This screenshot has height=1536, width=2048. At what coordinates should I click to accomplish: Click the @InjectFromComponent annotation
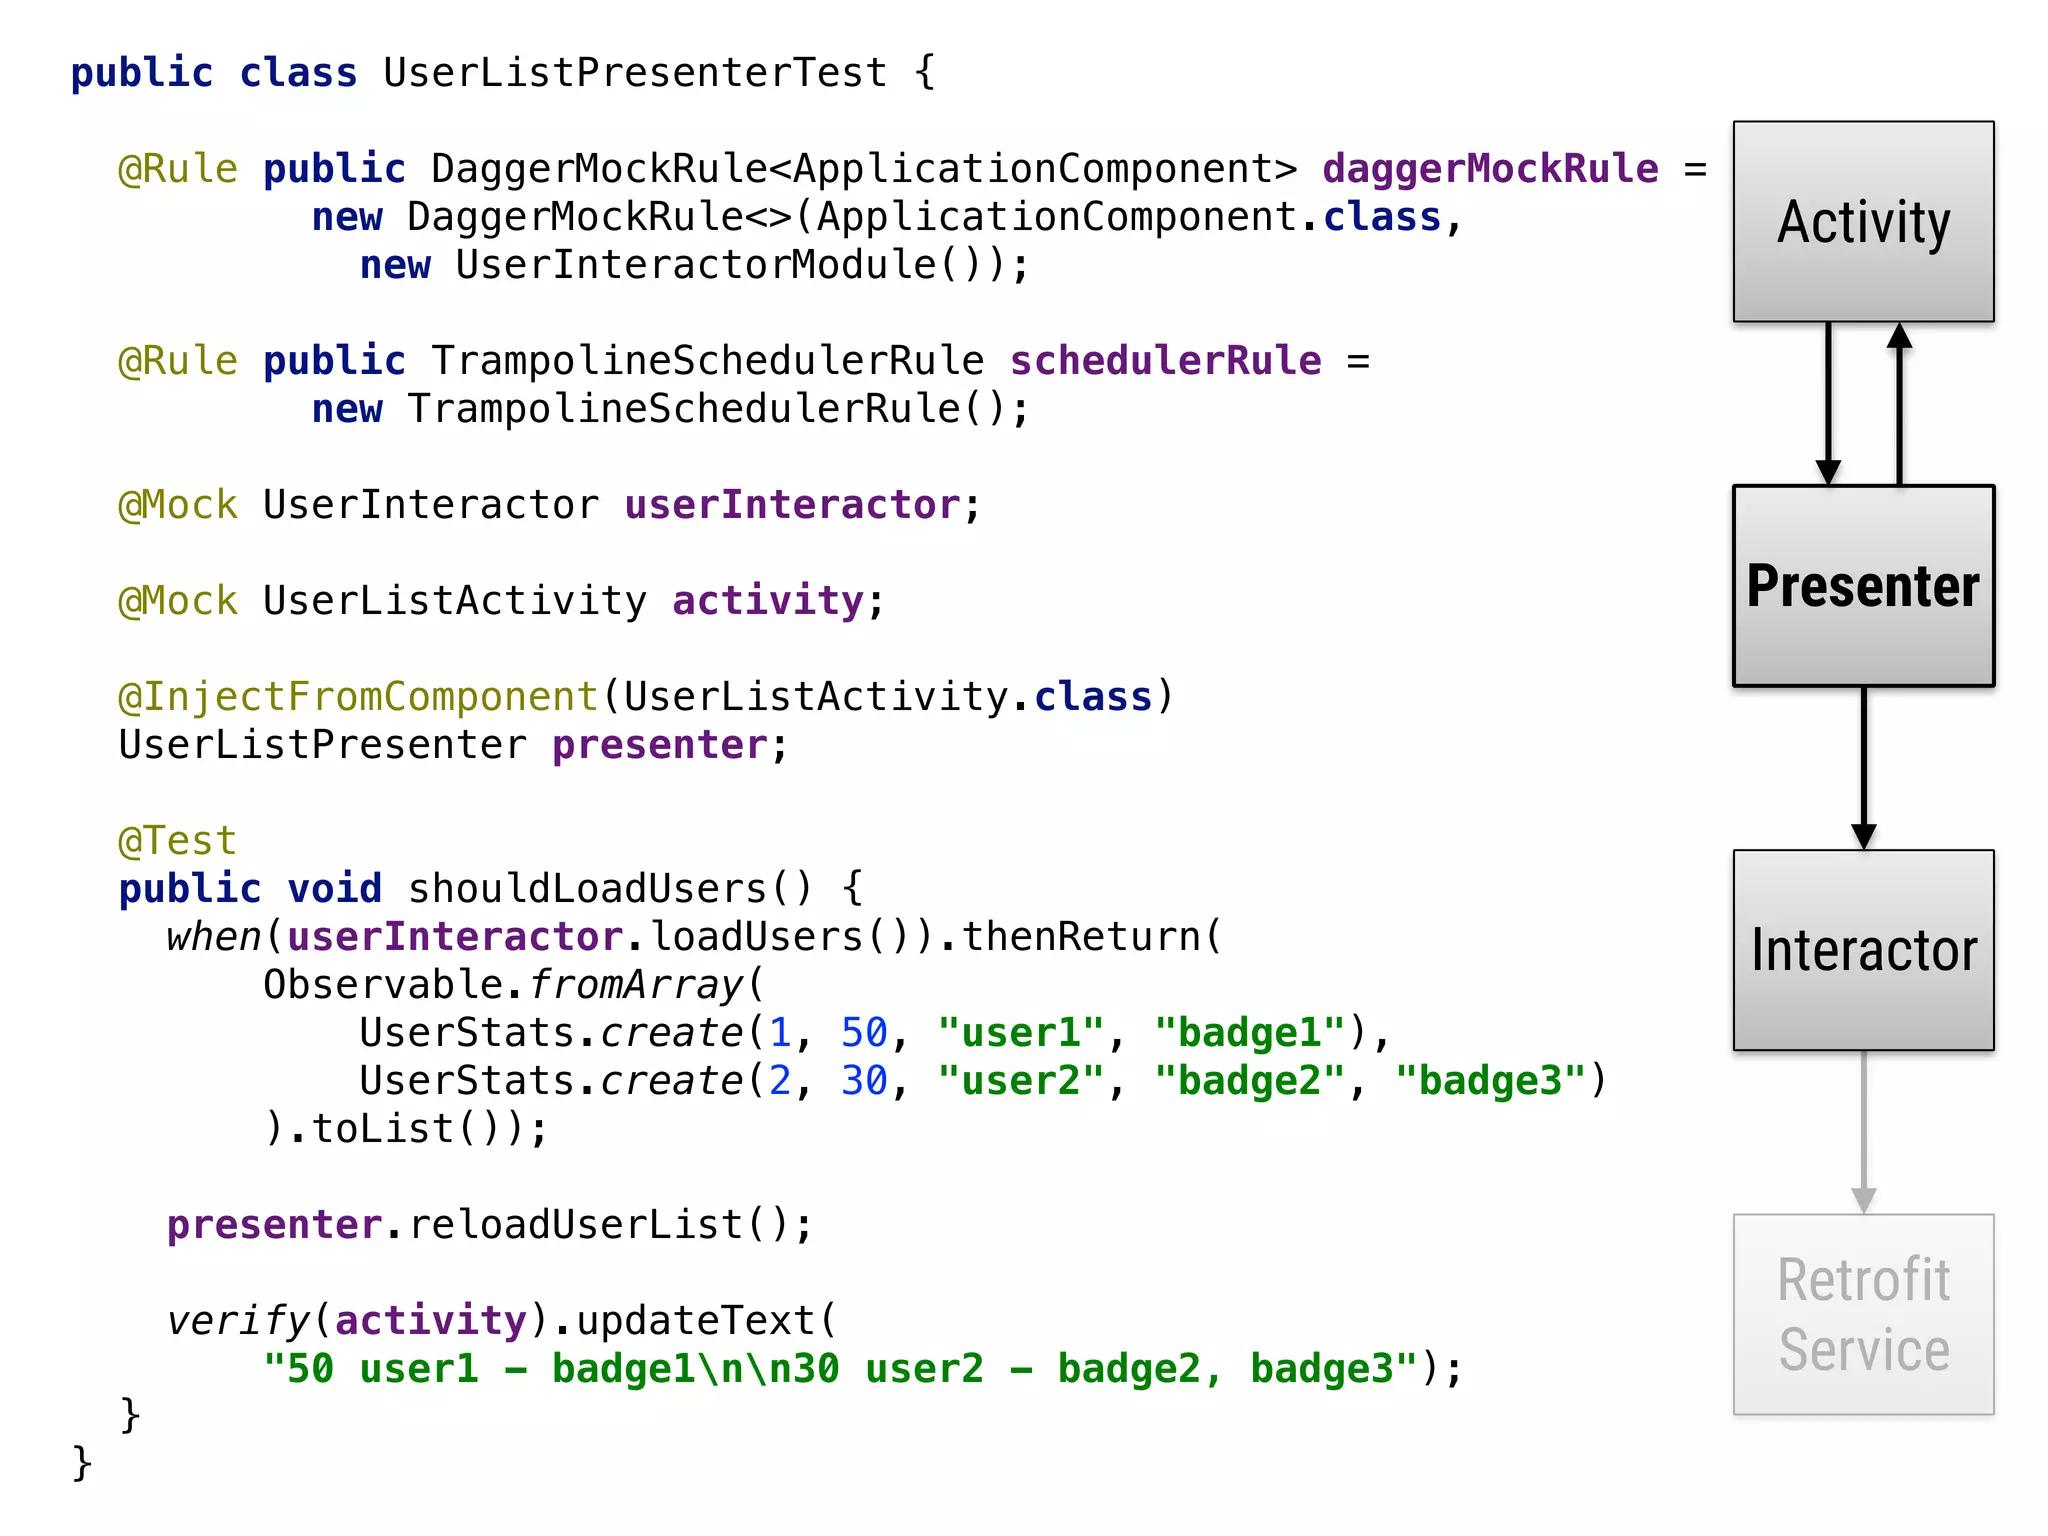click(358, 697)
